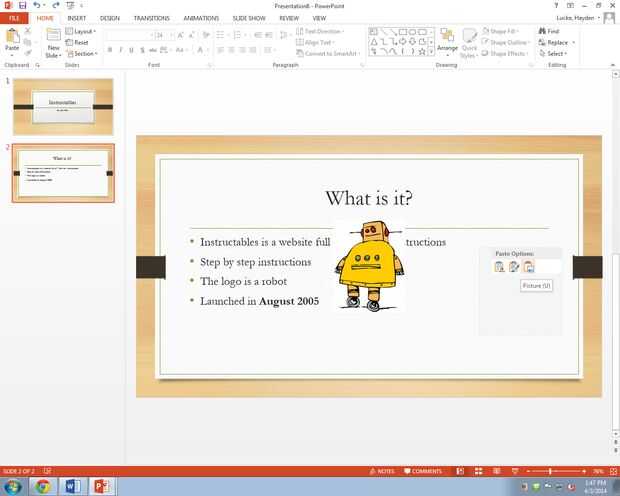
Task: Click the Undo arrow icon
Action: click(x=36, y=6)
